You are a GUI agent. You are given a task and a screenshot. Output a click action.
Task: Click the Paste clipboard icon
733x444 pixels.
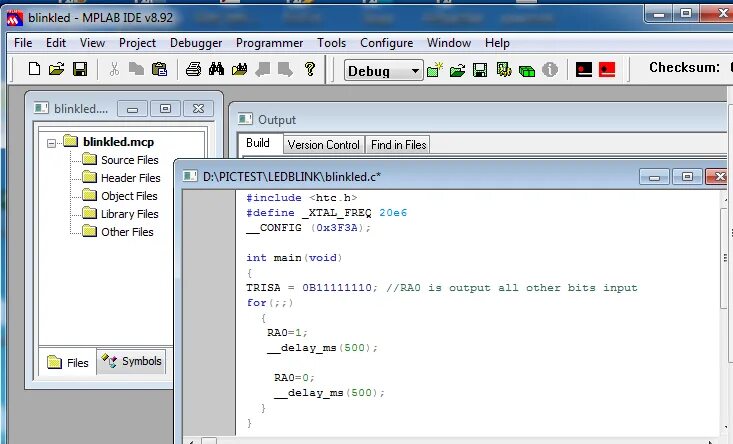coord(159,69)
